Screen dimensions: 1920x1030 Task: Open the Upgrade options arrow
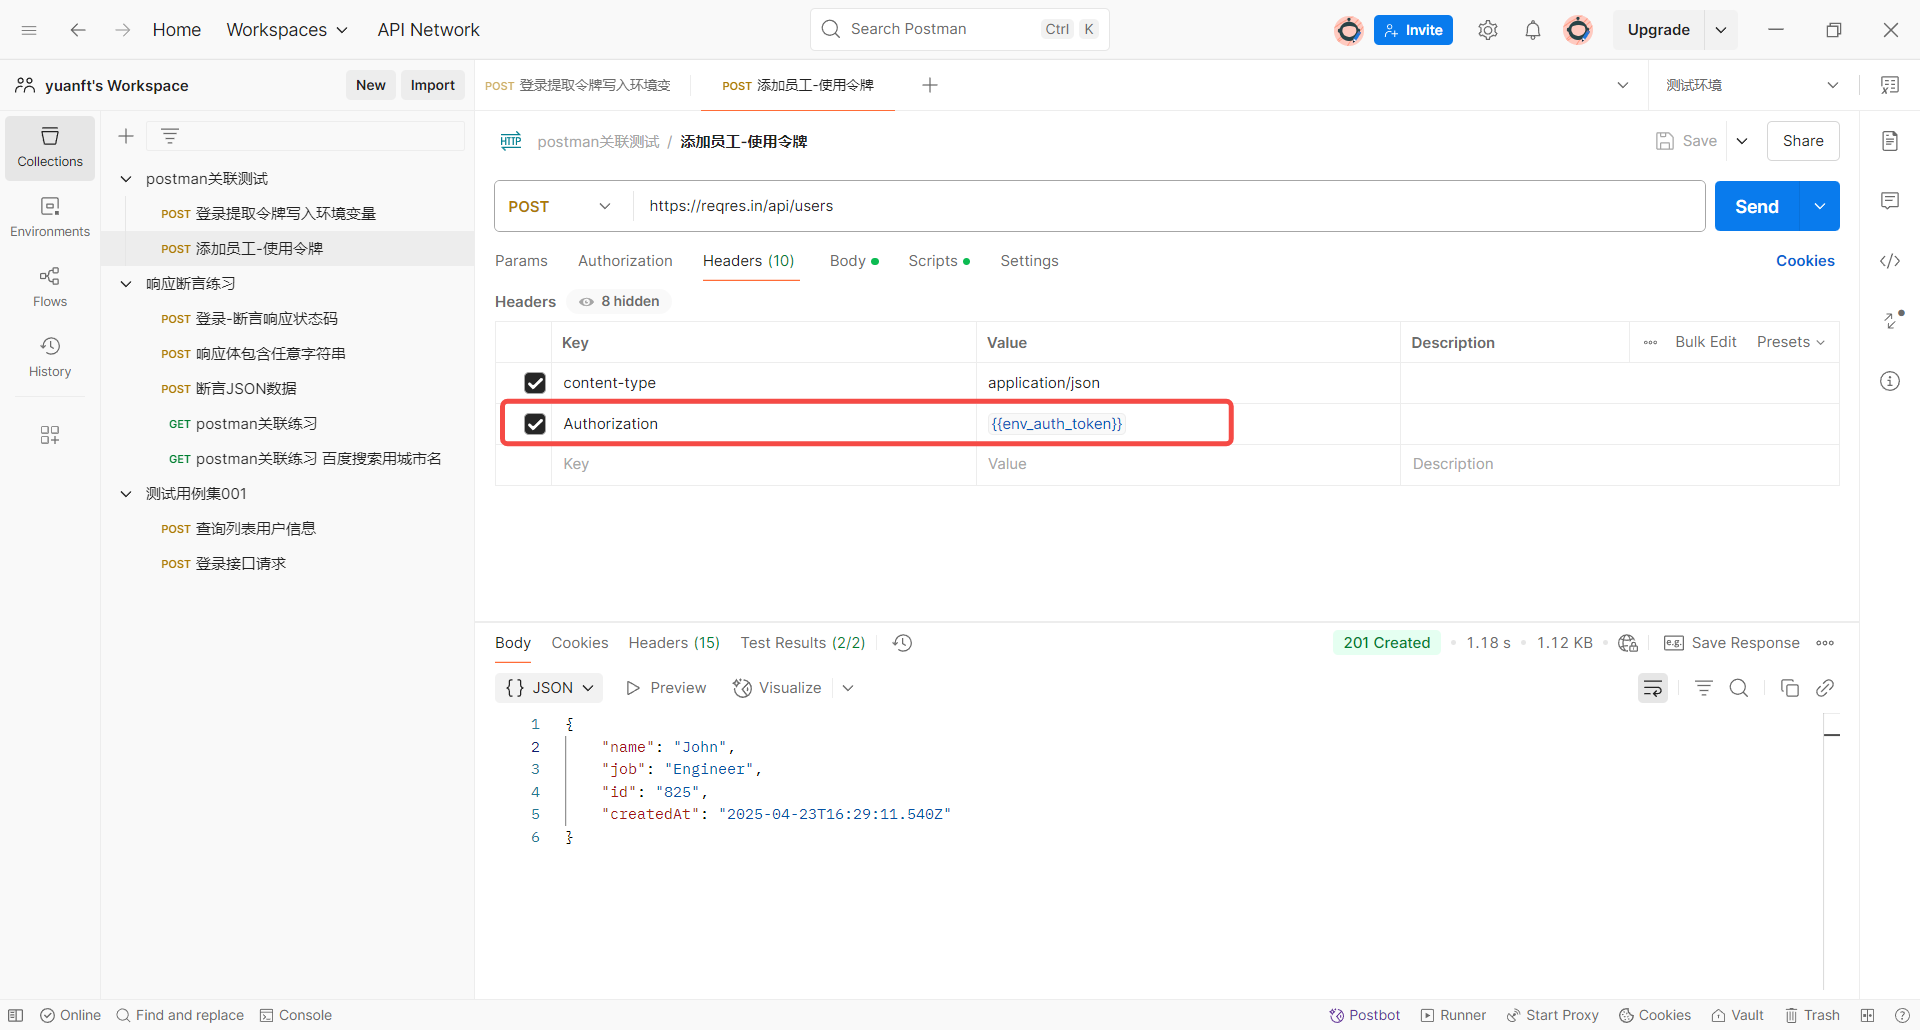pyautogui.click(x=1721, y=30)
